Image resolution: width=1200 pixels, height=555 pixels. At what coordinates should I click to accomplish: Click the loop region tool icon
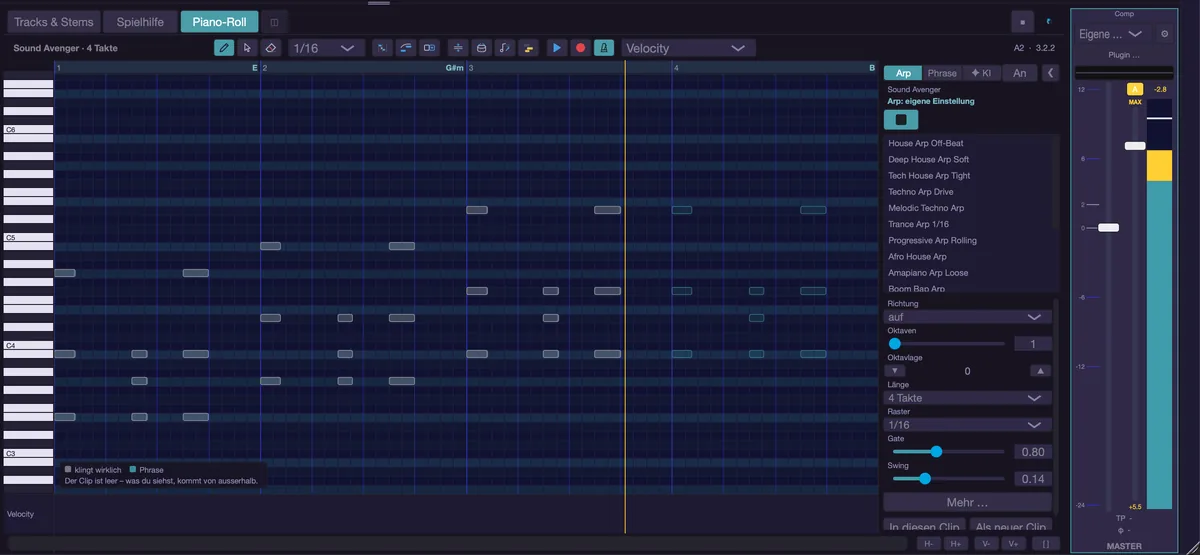(x=430, y=48)
